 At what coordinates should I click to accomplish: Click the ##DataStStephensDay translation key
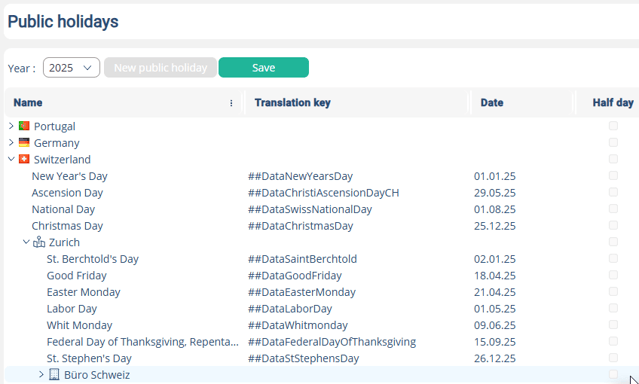[303, 358]
